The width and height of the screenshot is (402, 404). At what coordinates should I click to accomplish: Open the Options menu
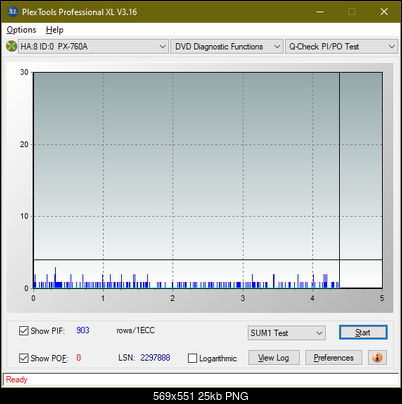(21, 30)
